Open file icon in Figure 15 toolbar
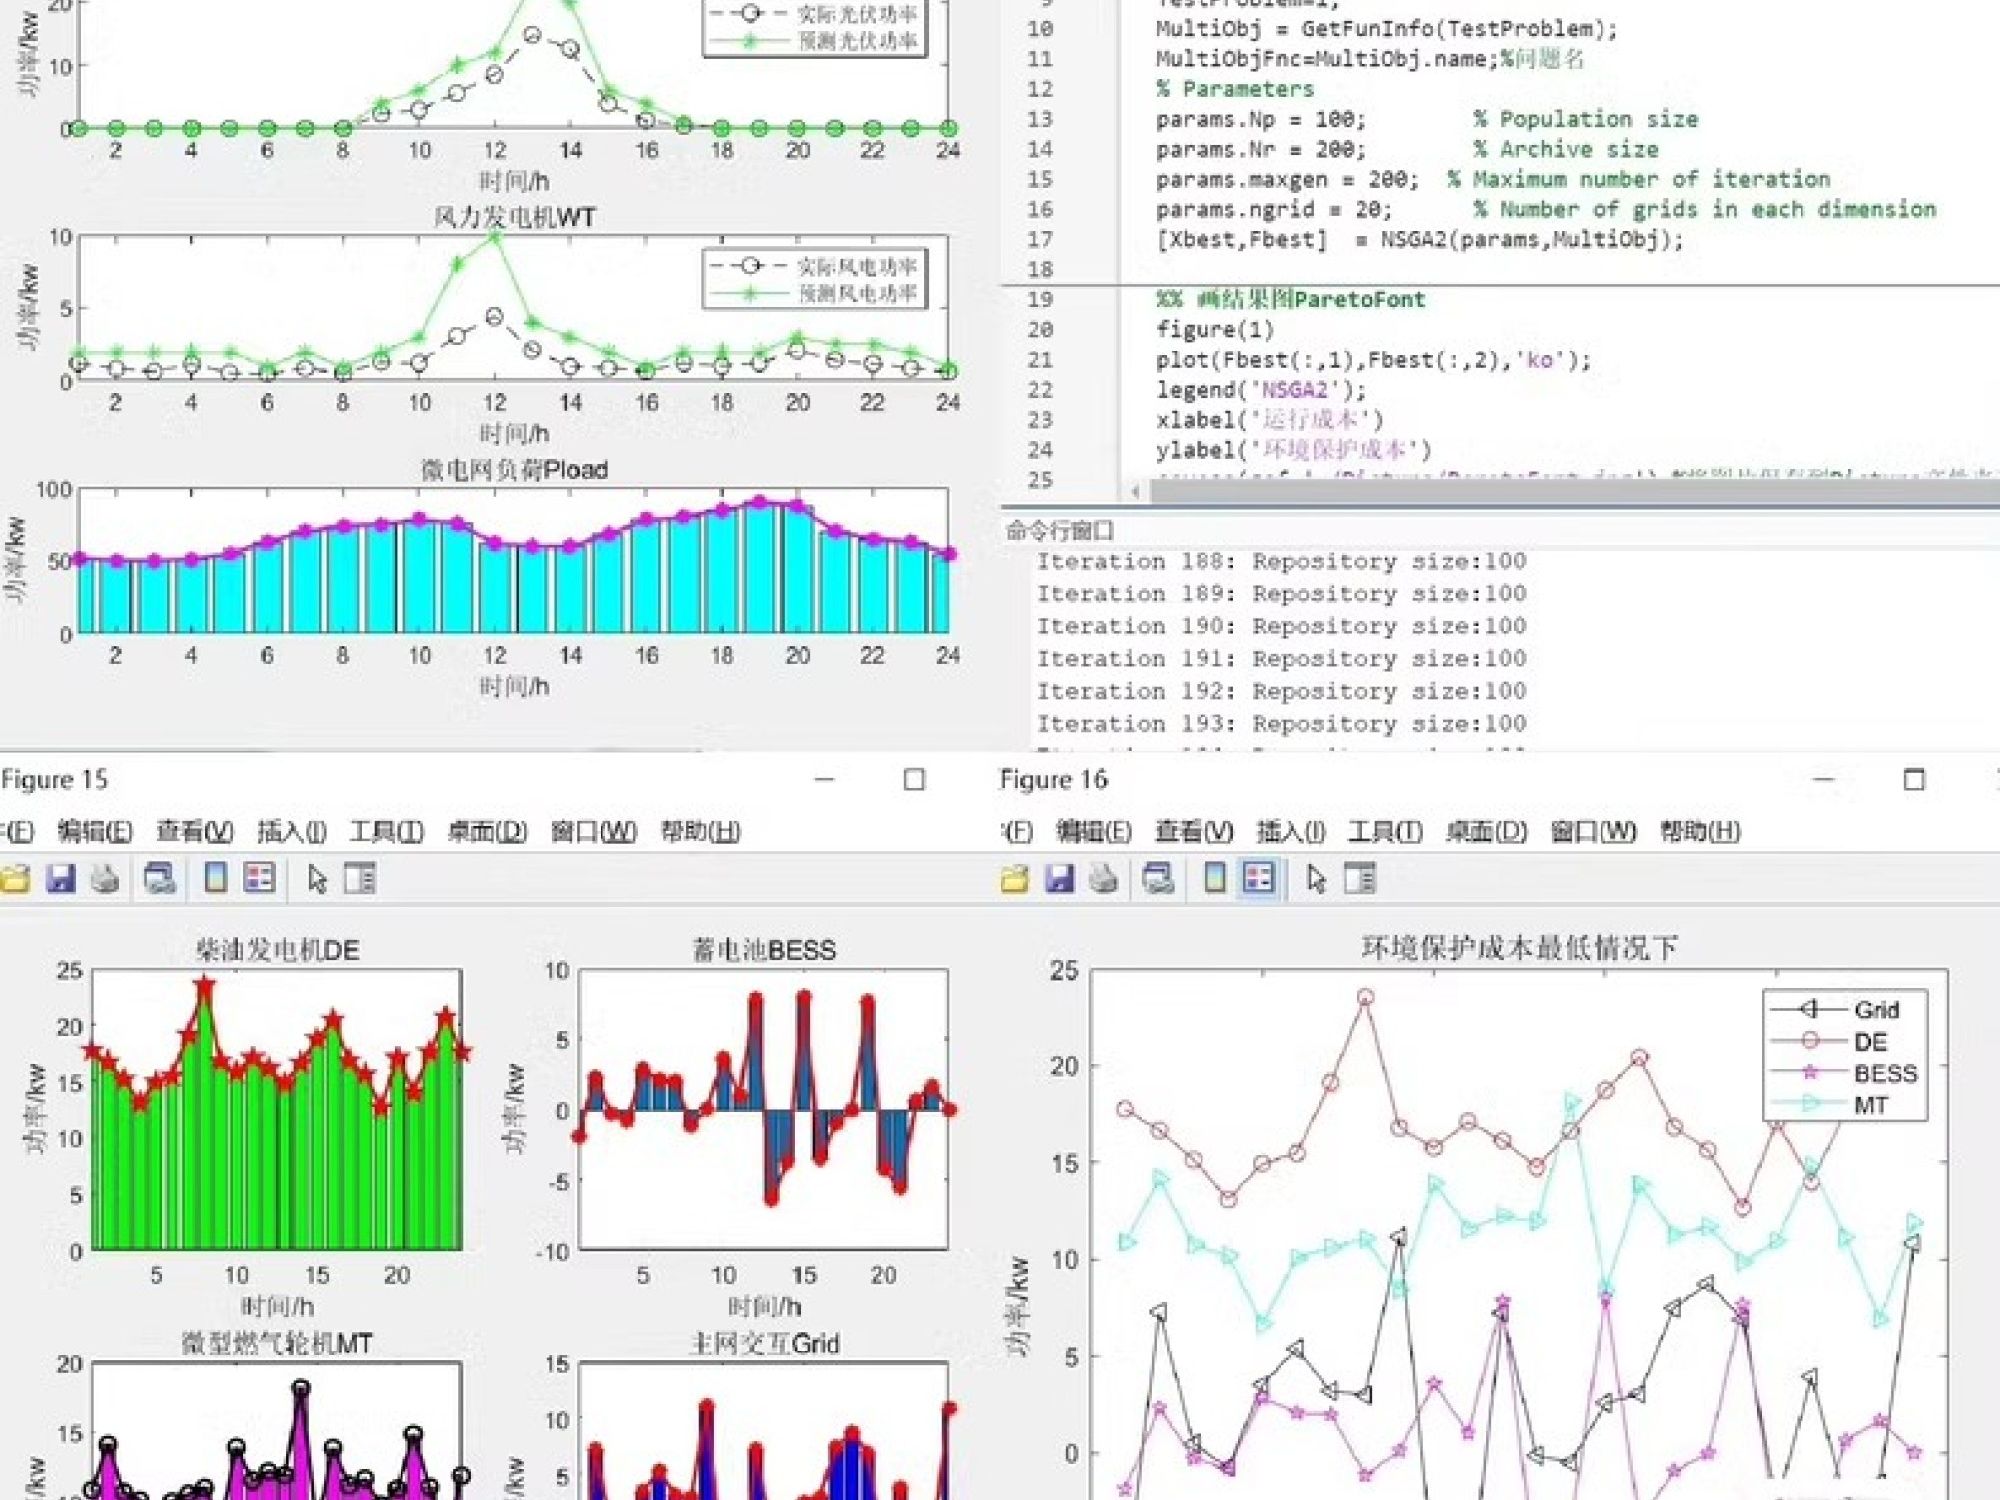The image size is (2000, 1500). (14, 879)
